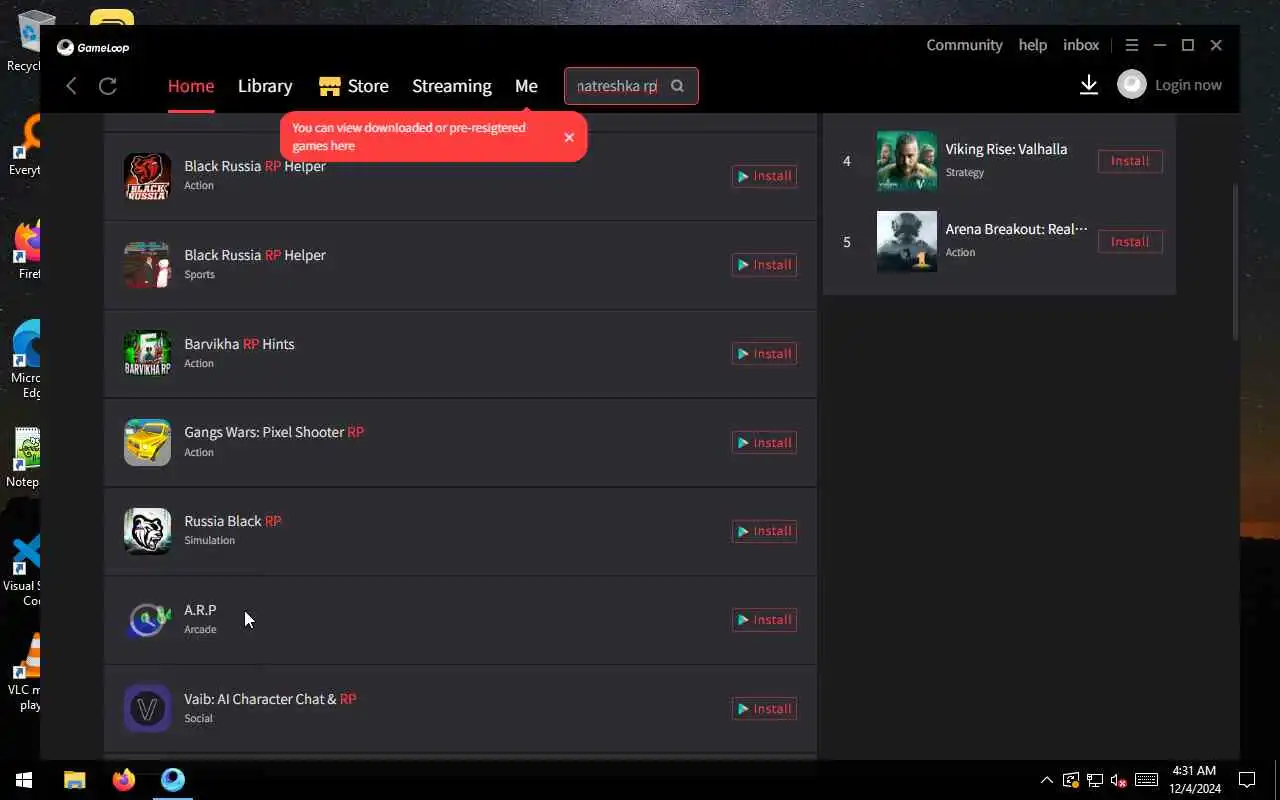Viewport: 1280px width, 800px height.
Task: Click the search magnifier icon
Action: (x=677, y=86)
